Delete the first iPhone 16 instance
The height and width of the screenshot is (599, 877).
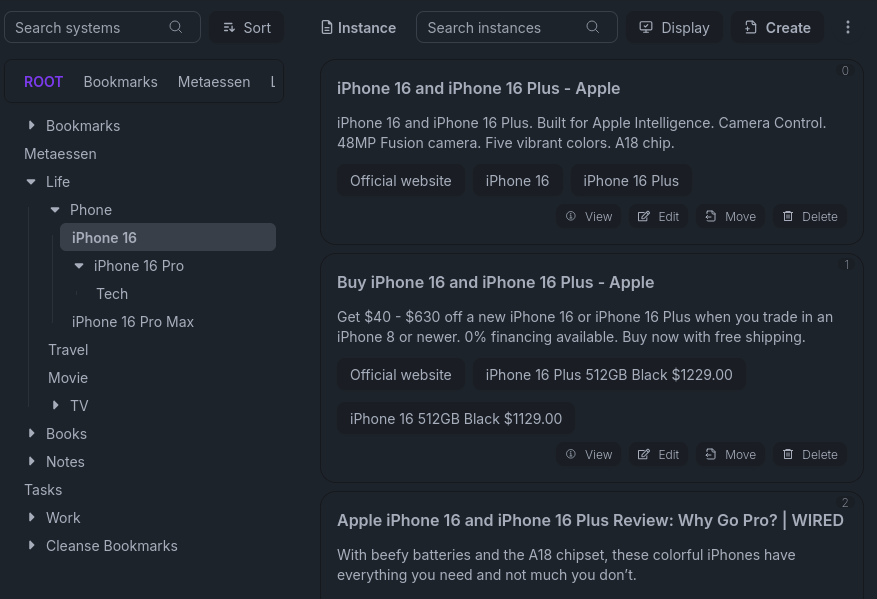(x=809, y=216)
